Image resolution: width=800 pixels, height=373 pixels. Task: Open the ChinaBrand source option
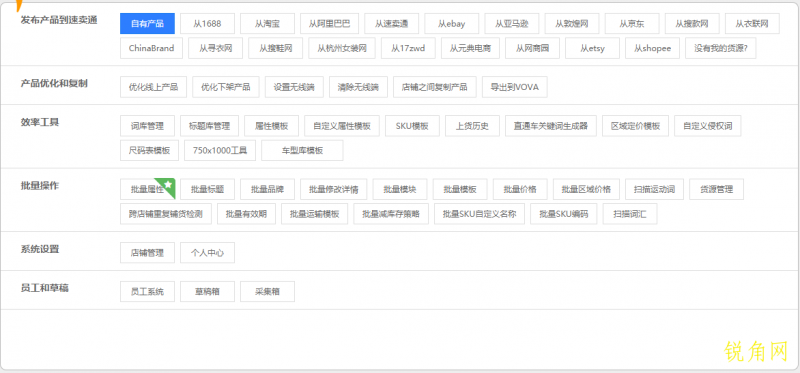pos(152,48)
